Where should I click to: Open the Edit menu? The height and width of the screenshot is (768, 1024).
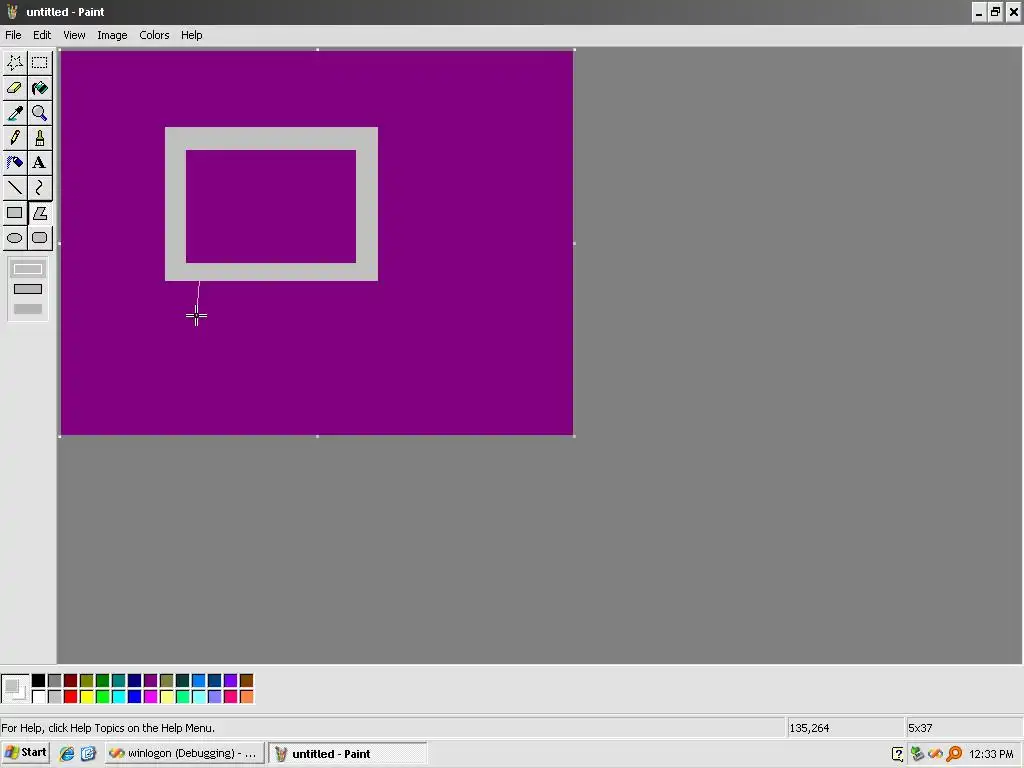tap(42, 35)
